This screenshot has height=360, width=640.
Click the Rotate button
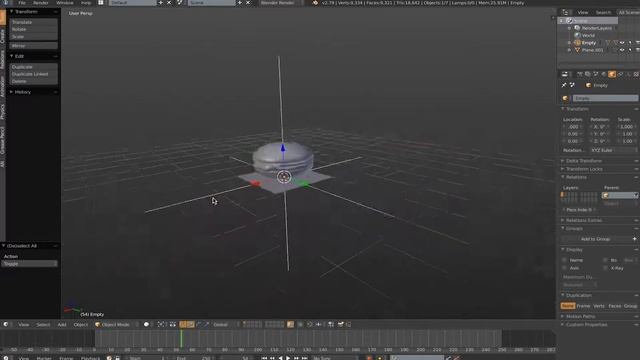pos(33,29)
